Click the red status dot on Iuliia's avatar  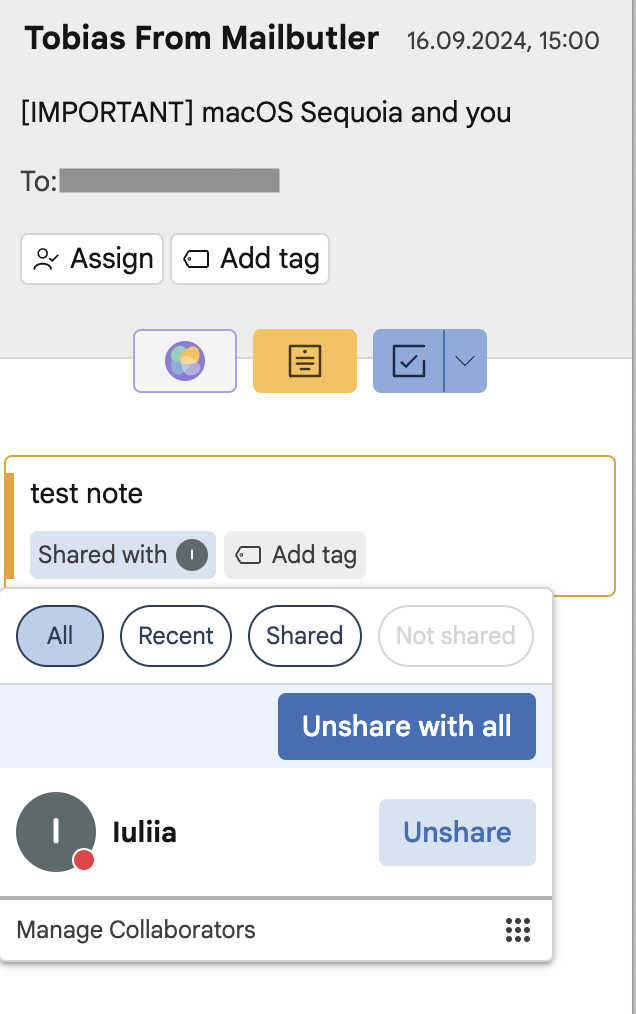(83, 860)
